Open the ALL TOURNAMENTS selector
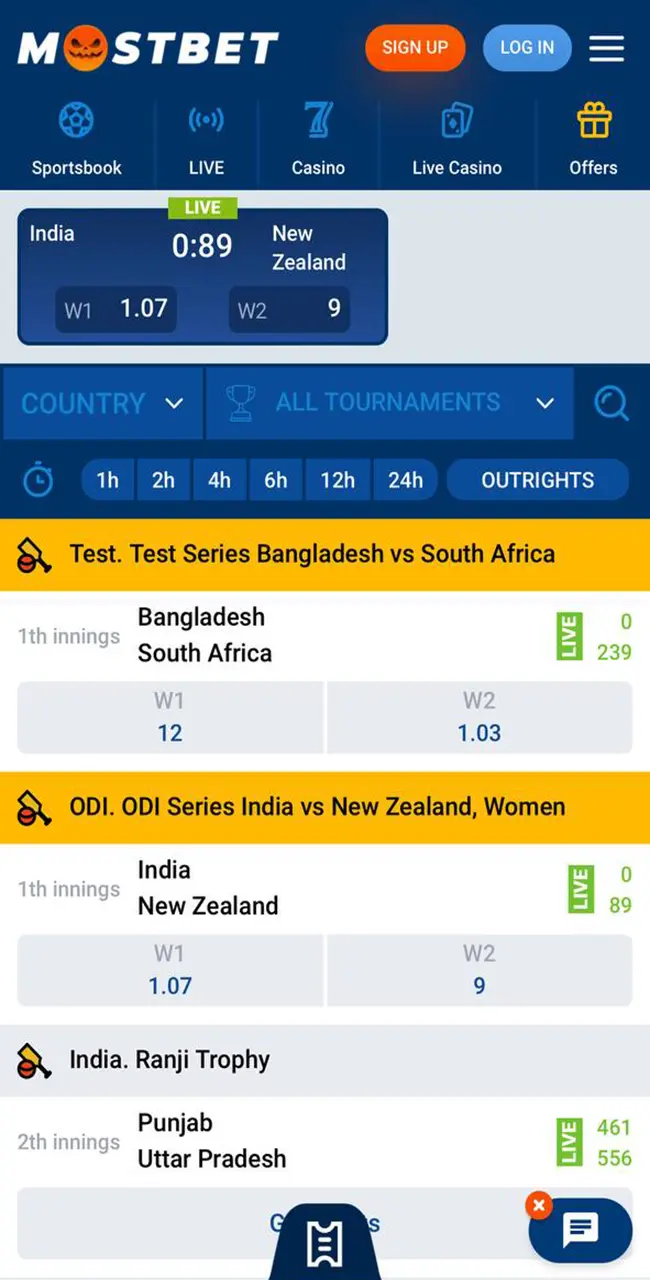 pos(389,403)
